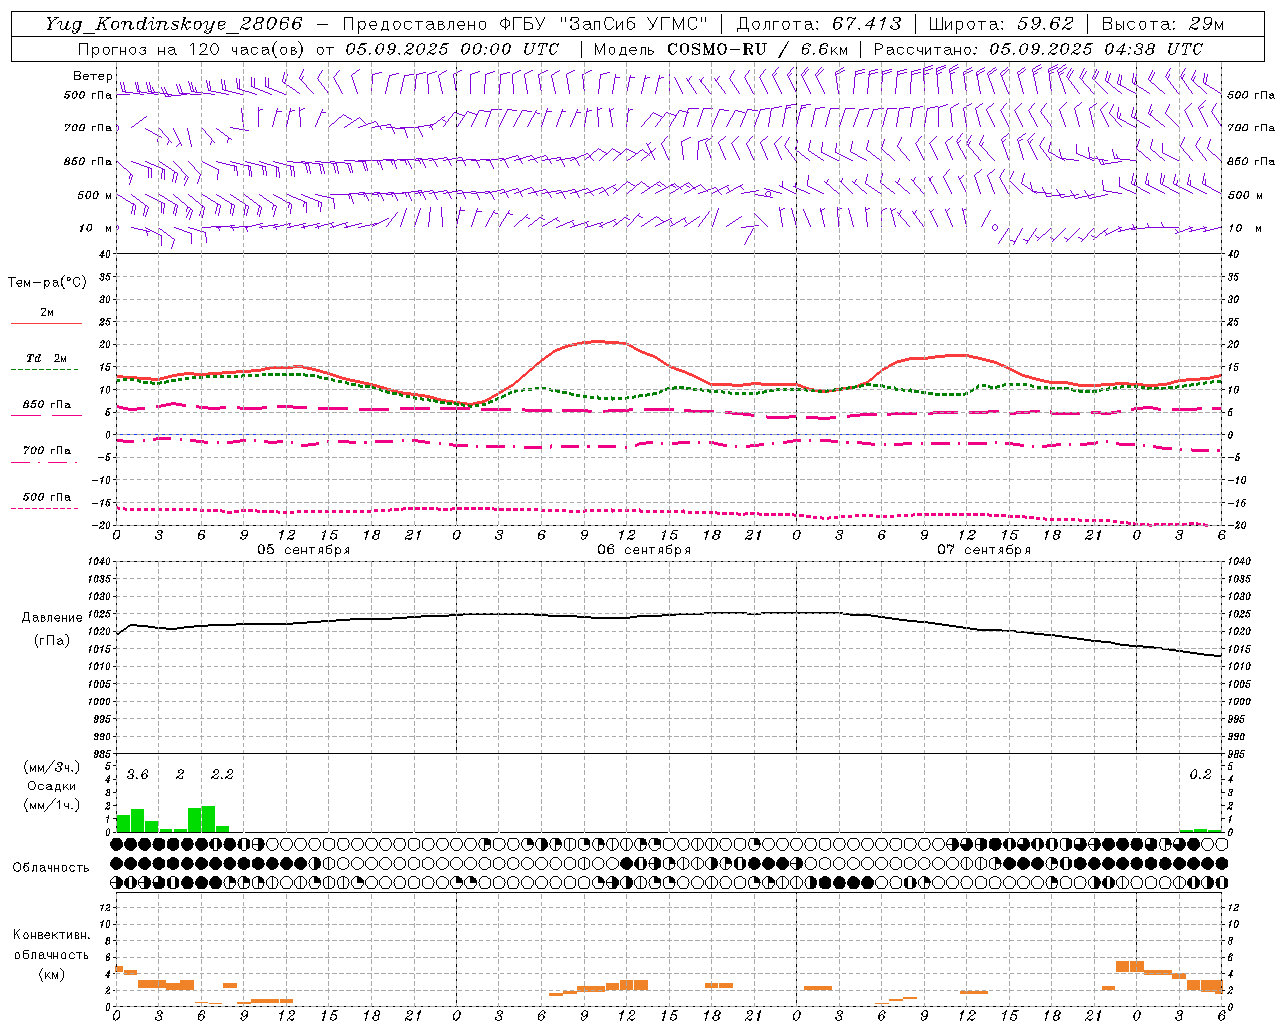Click the (мм/3ч.) precipitation unit label
This screenshot has height=1024, width=1280.
click(x=52, y=767)
